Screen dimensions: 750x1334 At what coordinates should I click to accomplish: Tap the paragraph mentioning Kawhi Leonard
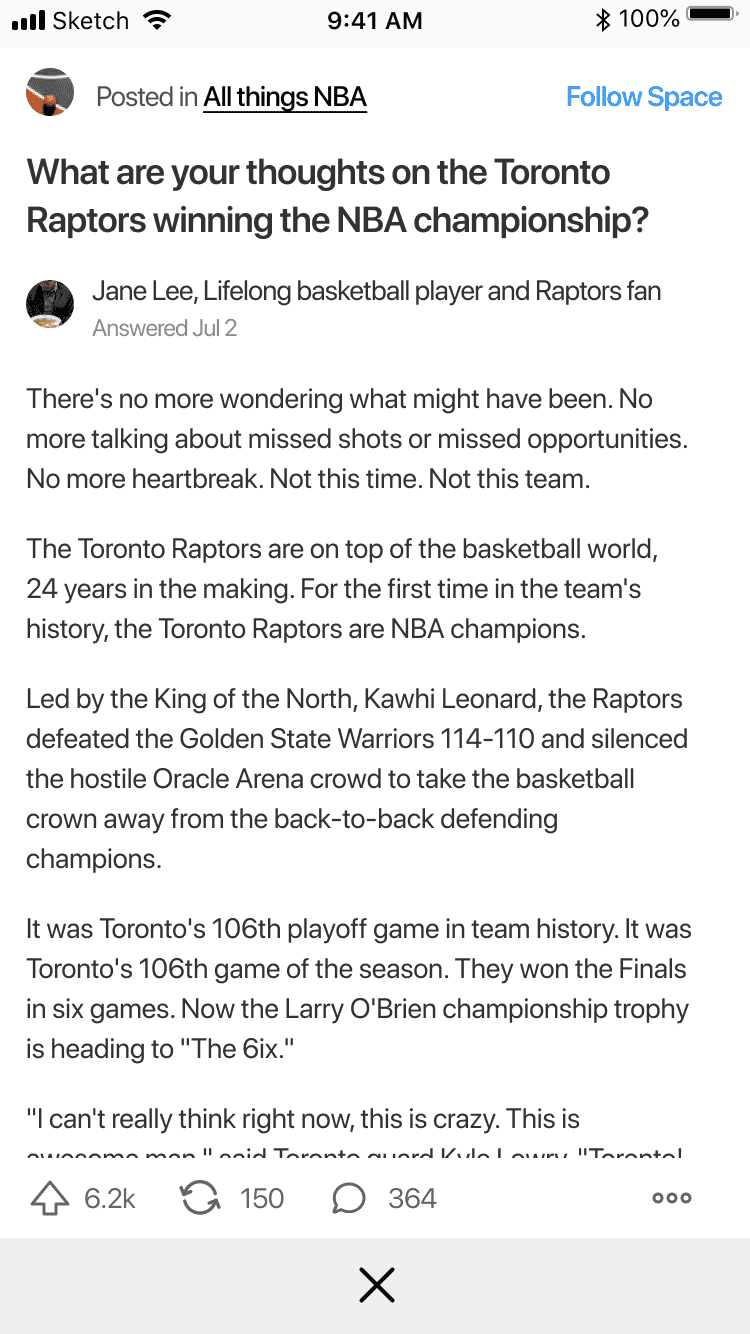click(356, 778)
